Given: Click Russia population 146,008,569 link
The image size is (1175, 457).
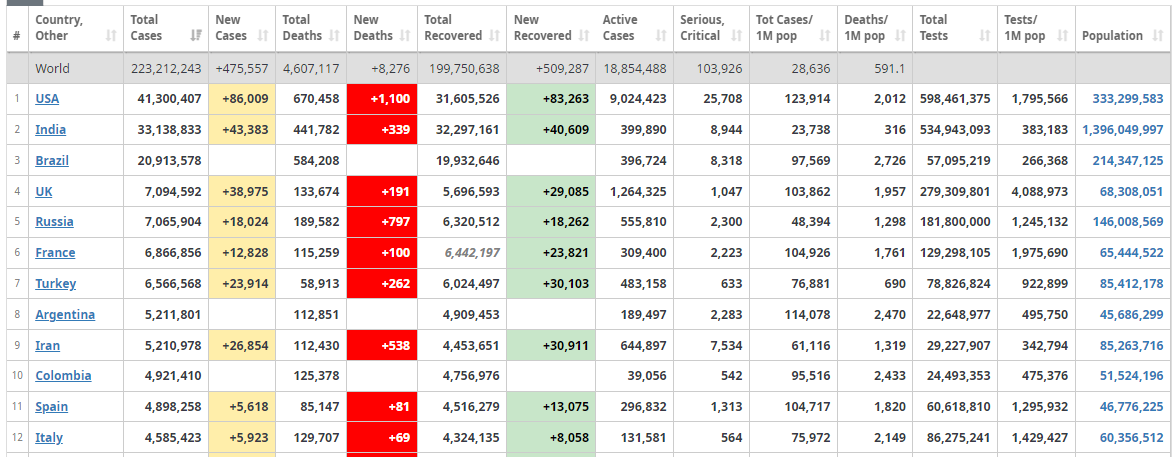Looking at the screenshot, I should tap(1127, 222).
